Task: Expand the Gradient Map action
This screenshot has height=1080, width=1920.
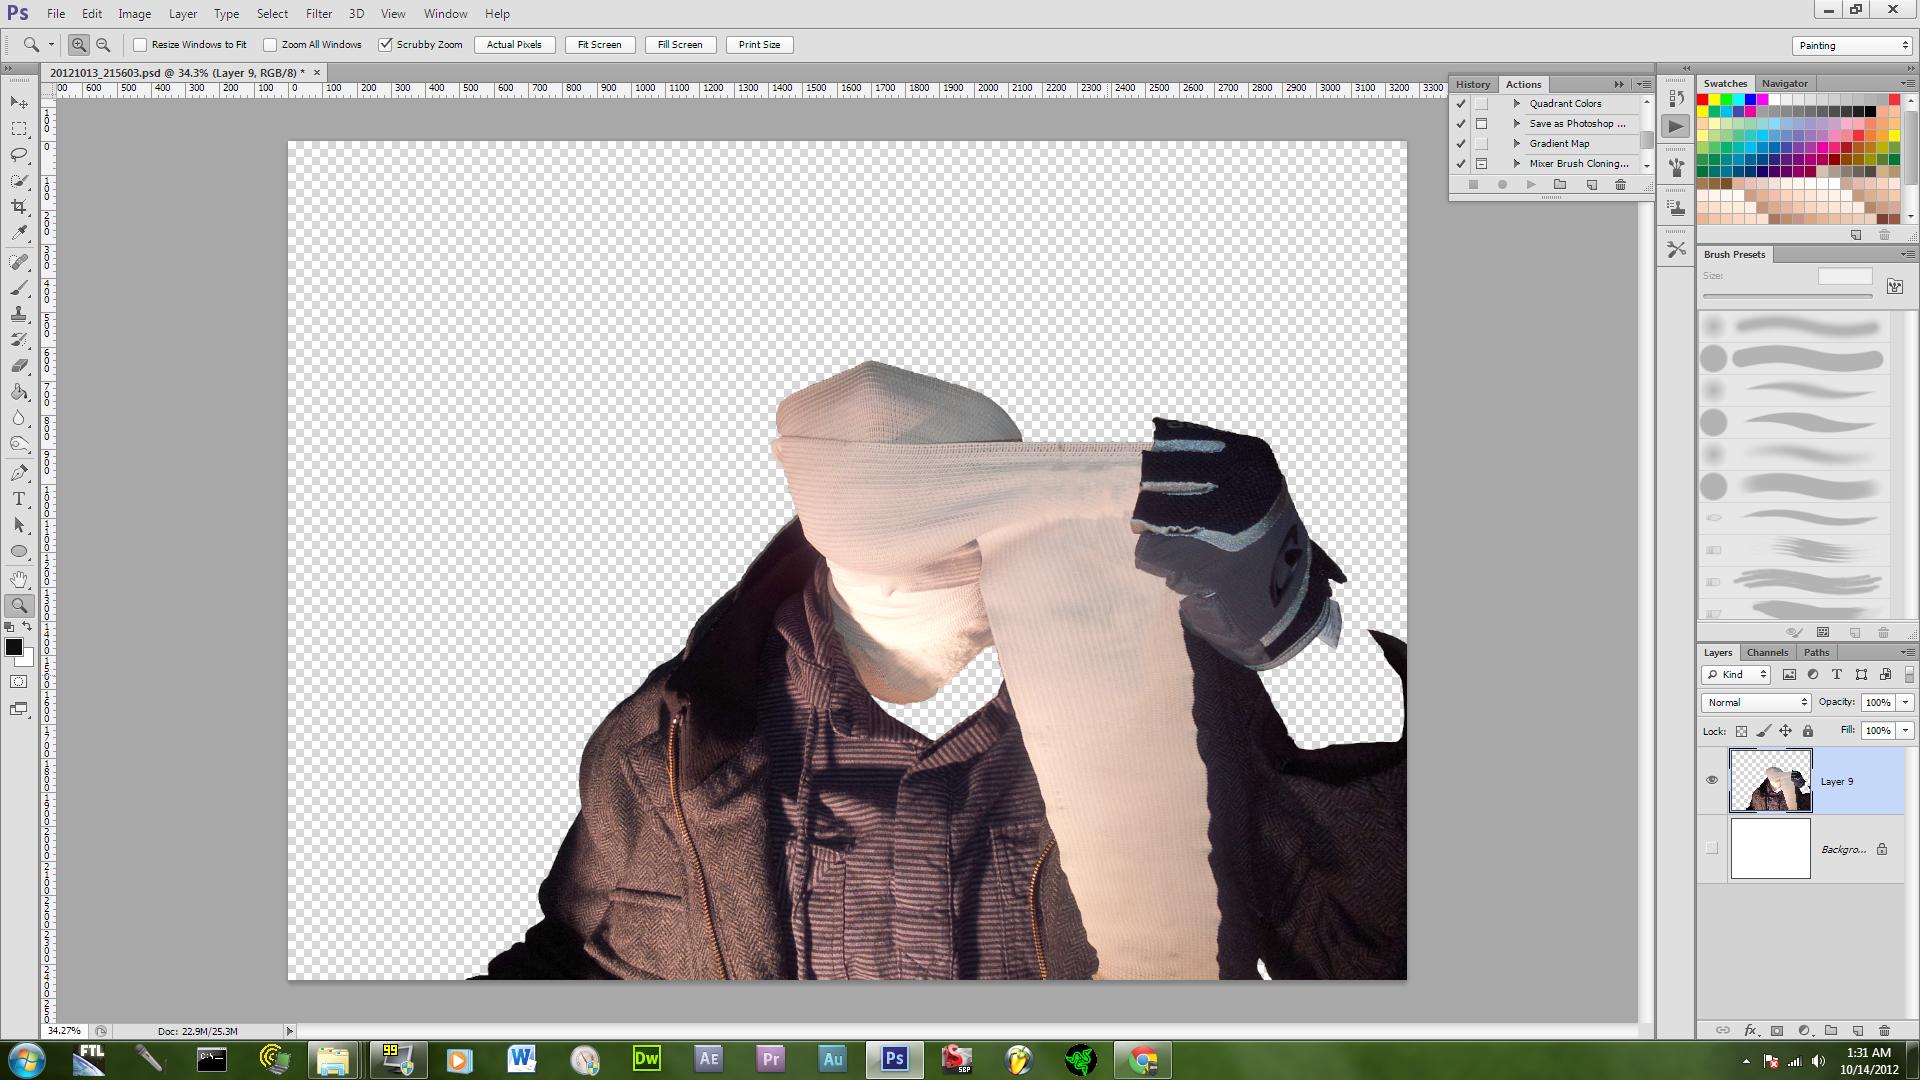Action: point(1517,144)
